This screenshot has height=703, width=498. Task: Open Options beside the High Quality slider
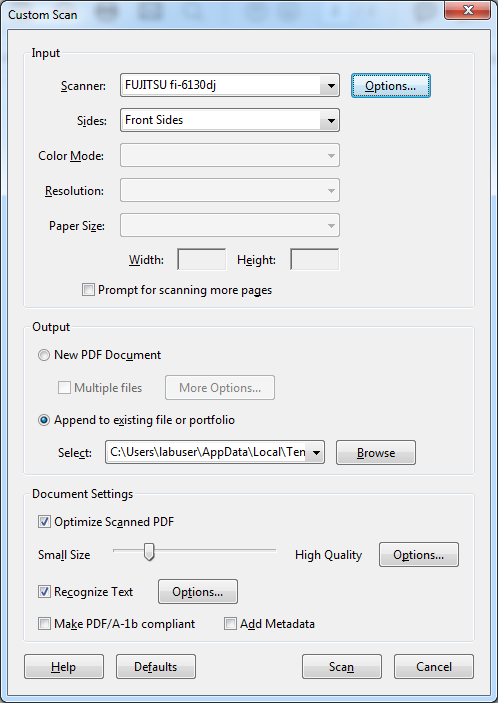(419, 555)
